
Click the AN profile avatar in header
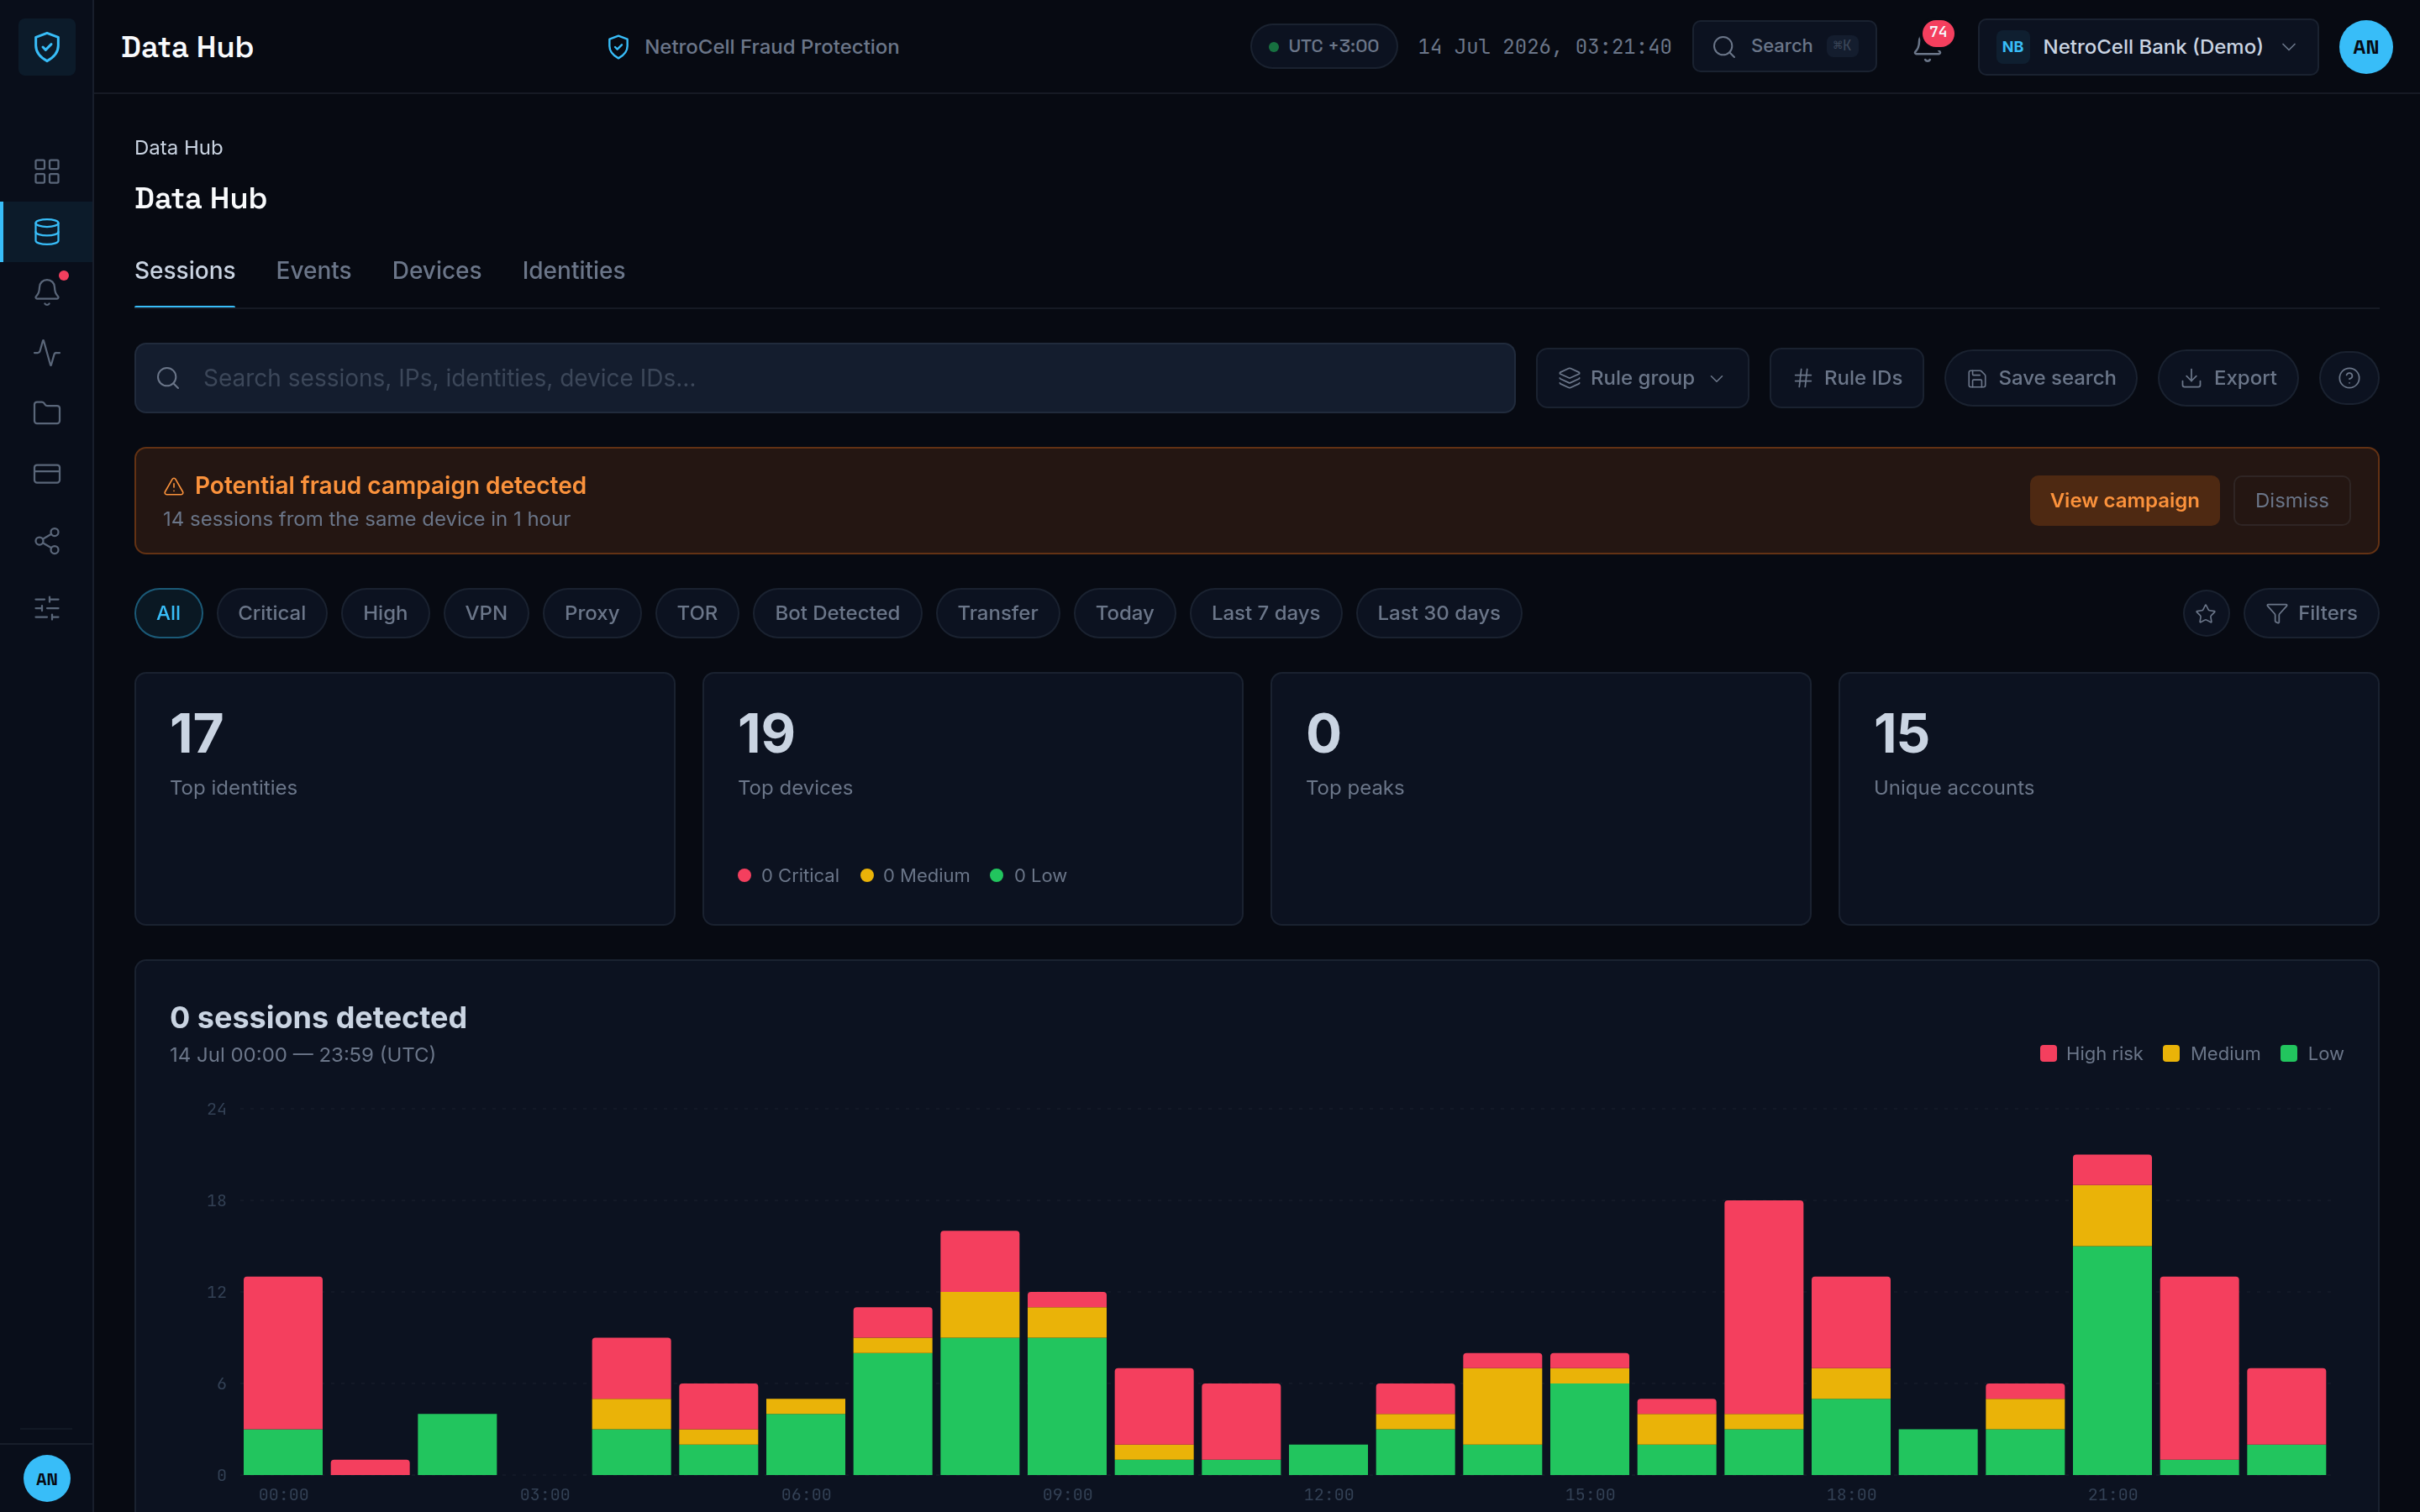tap(2365, 47)
